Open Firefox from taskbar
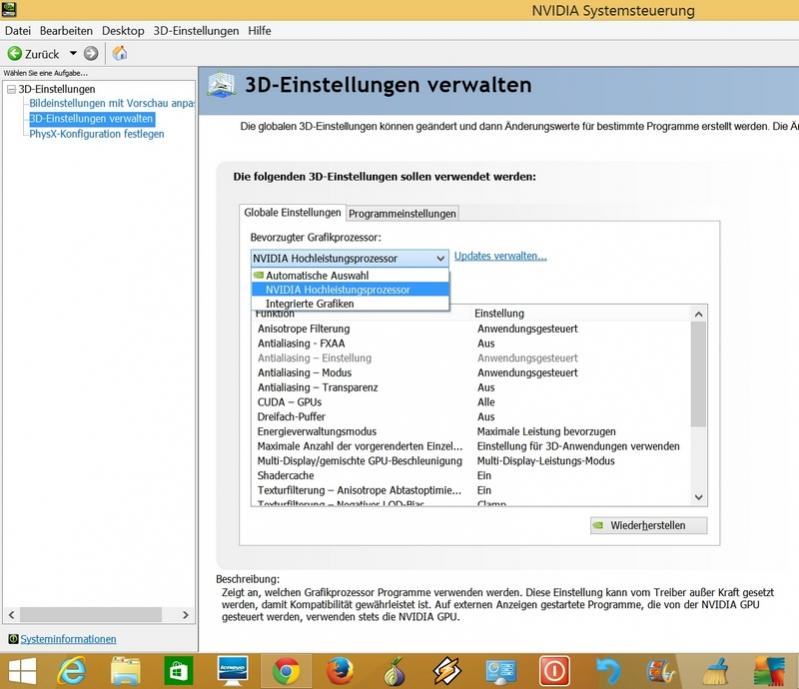This screenshot has height=689, width=799. click(x=340, y=671)
